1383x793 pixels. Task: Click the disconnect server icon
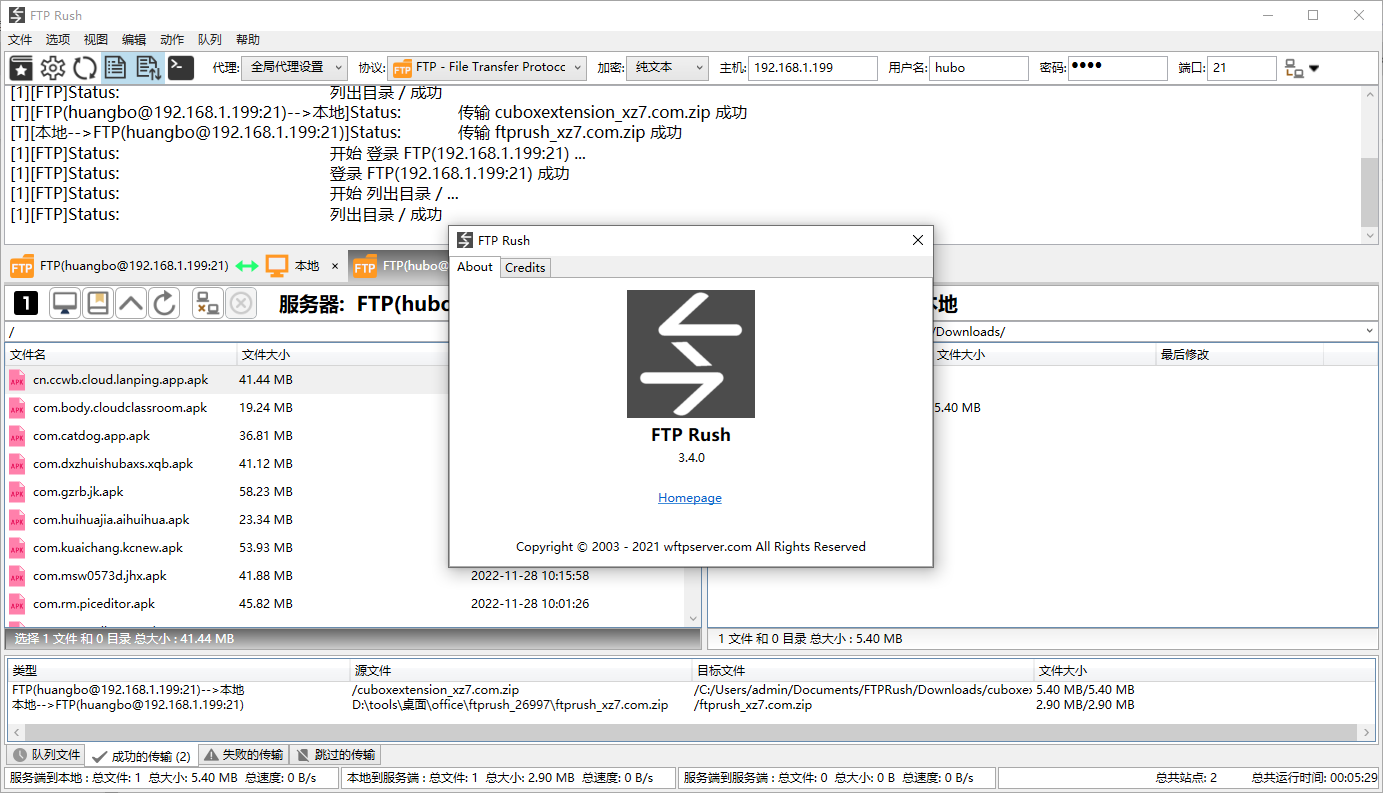[208, 303]
